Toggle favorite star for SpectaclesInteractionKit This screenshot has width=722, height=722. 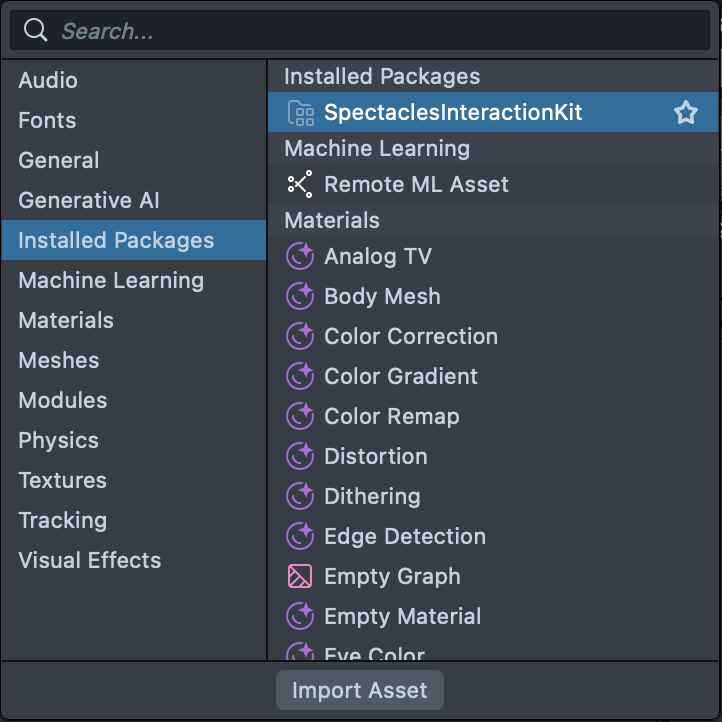(x=685, y=113)
